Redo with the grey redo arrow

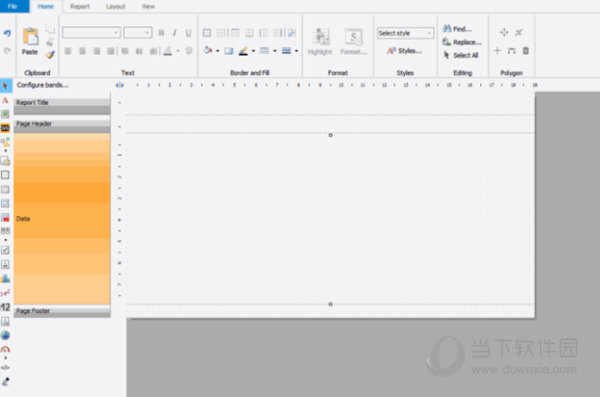[x=7, y=51]
